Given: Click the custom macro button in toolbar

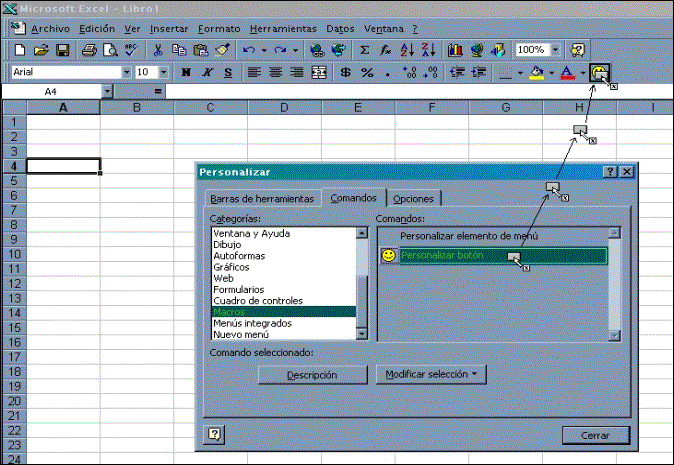Looking at the screenshot, I should pyautogui.click(x=600, y=72).
